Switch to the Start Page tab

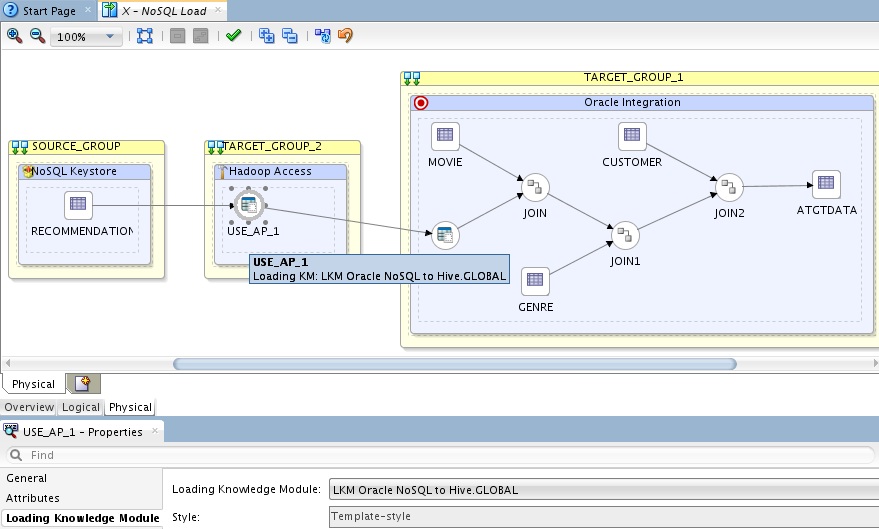tap(49, 11)
